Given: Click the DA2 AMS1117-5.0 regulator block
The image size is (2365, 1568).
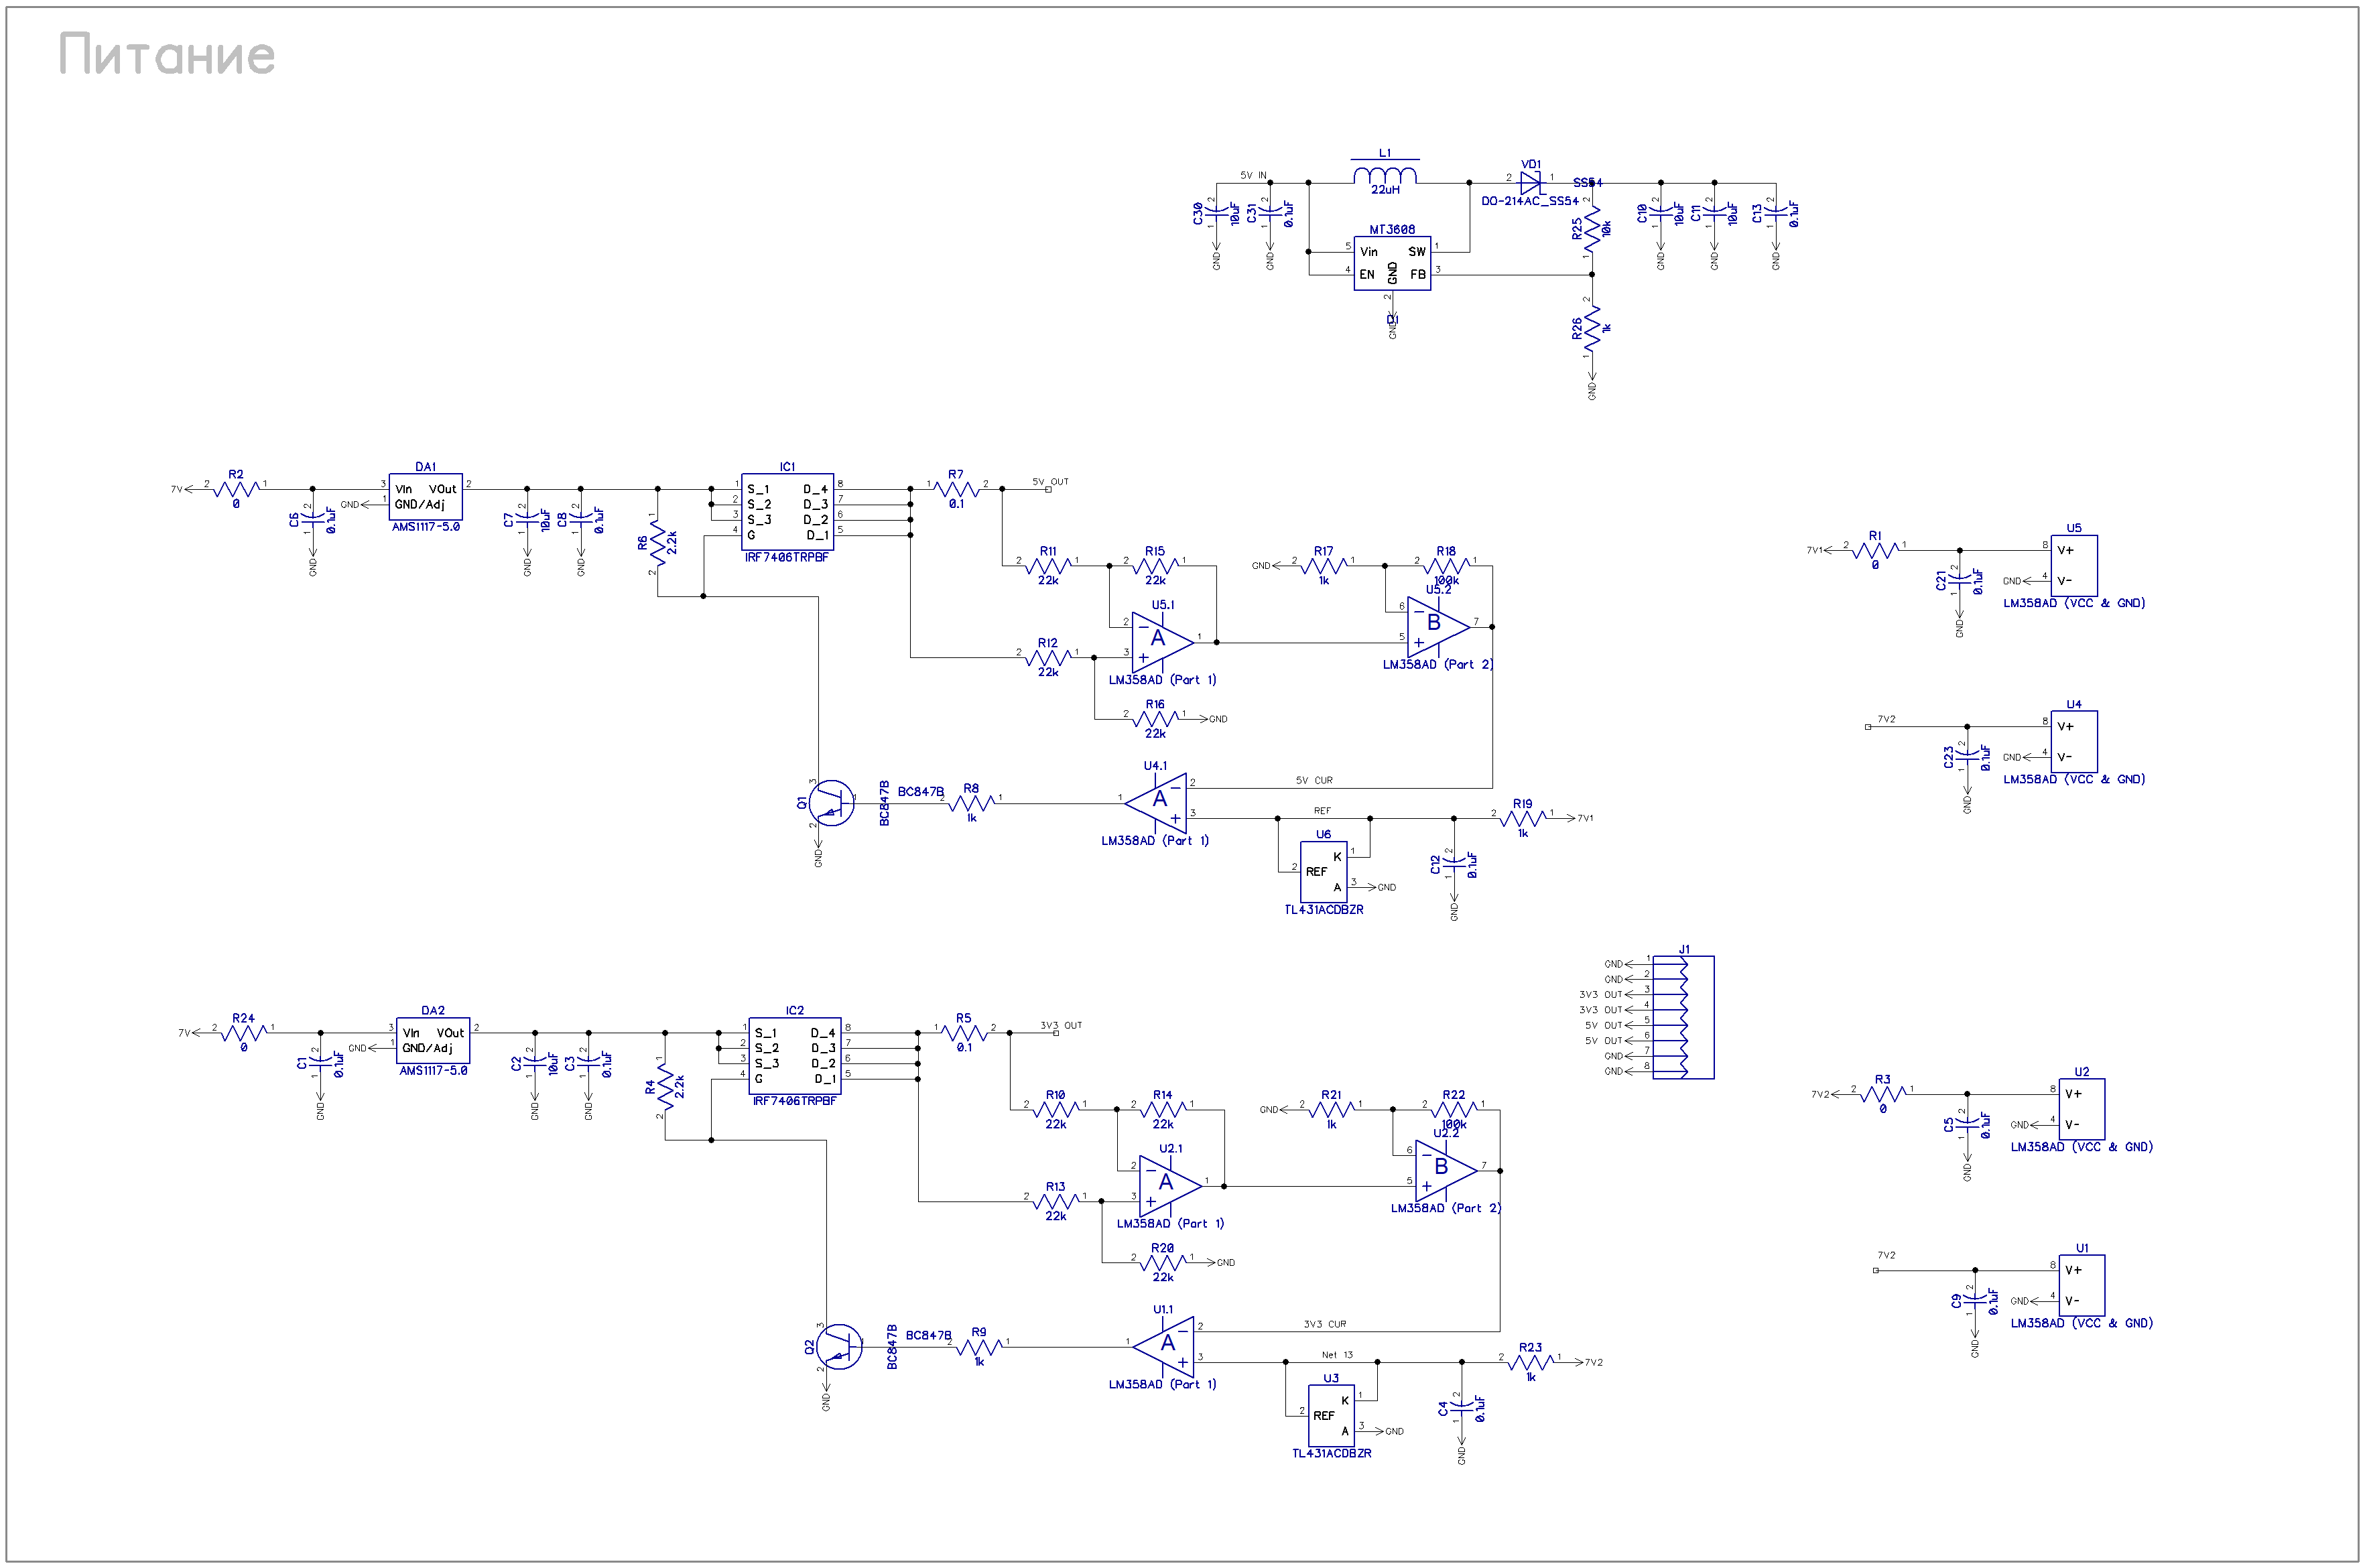Looking at the screenshot, I should coord(432,1040).
